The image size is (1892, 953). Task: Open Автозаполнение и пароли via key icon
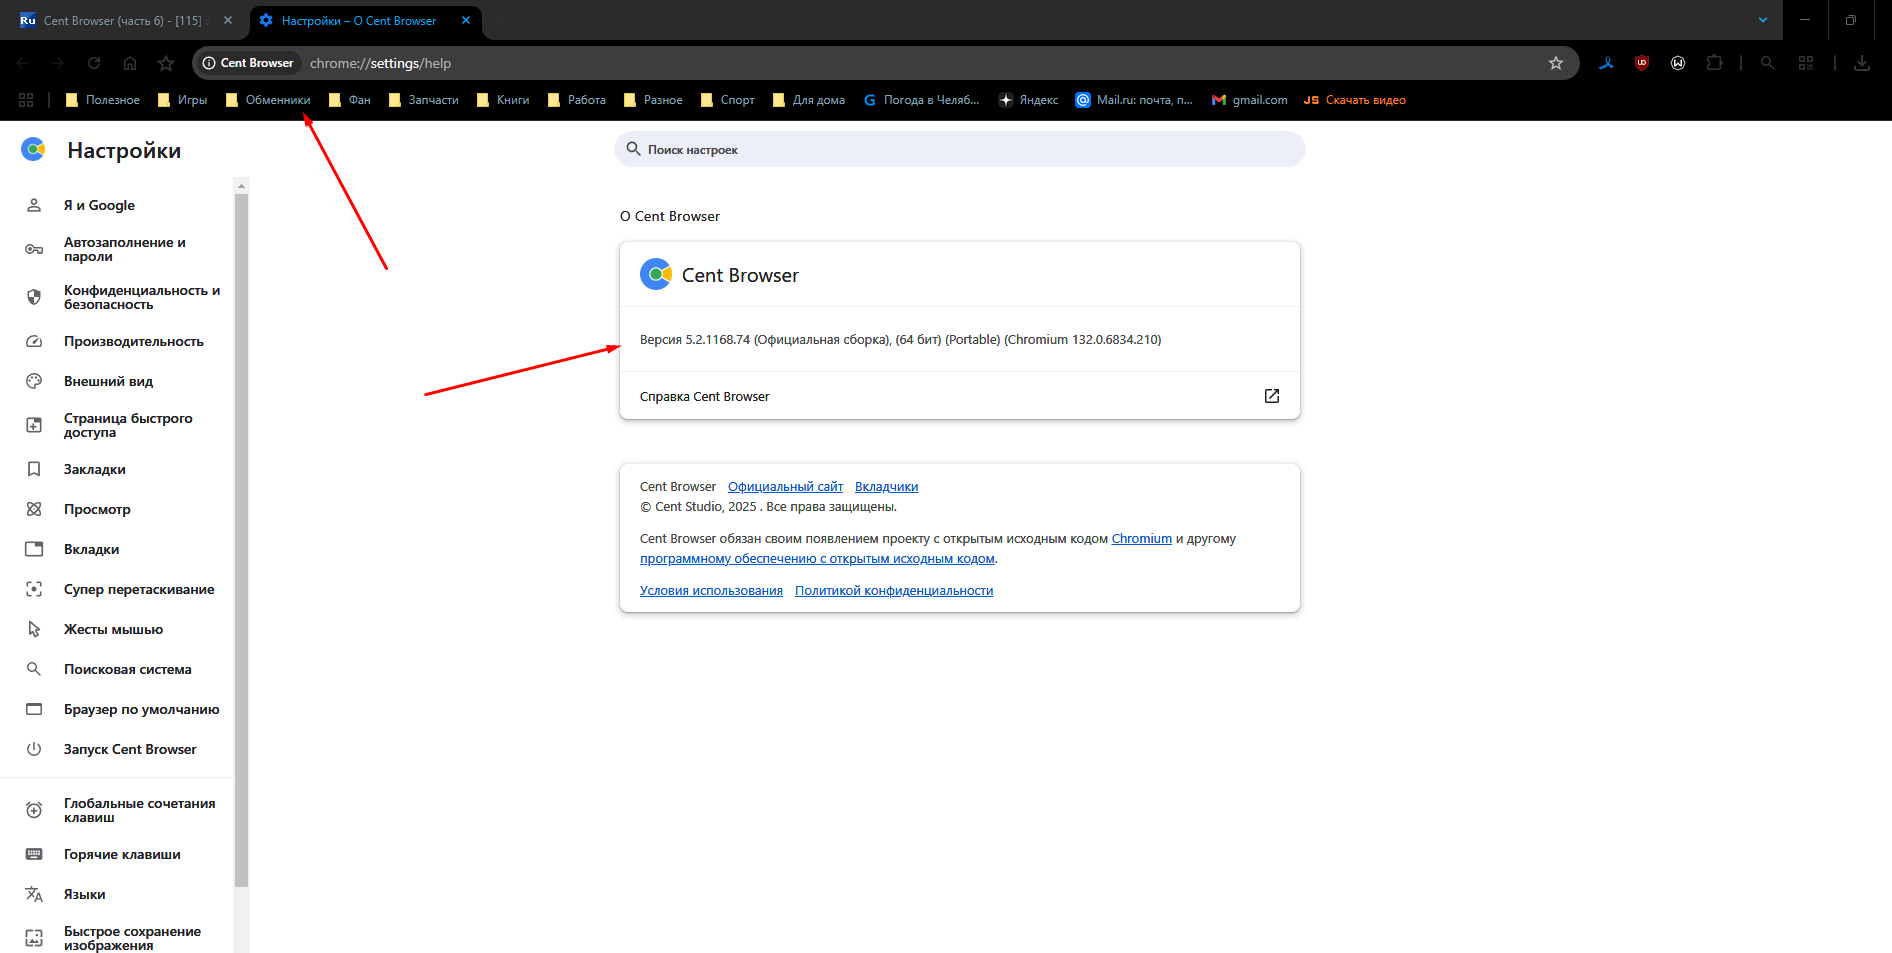(x=34, y=249)
